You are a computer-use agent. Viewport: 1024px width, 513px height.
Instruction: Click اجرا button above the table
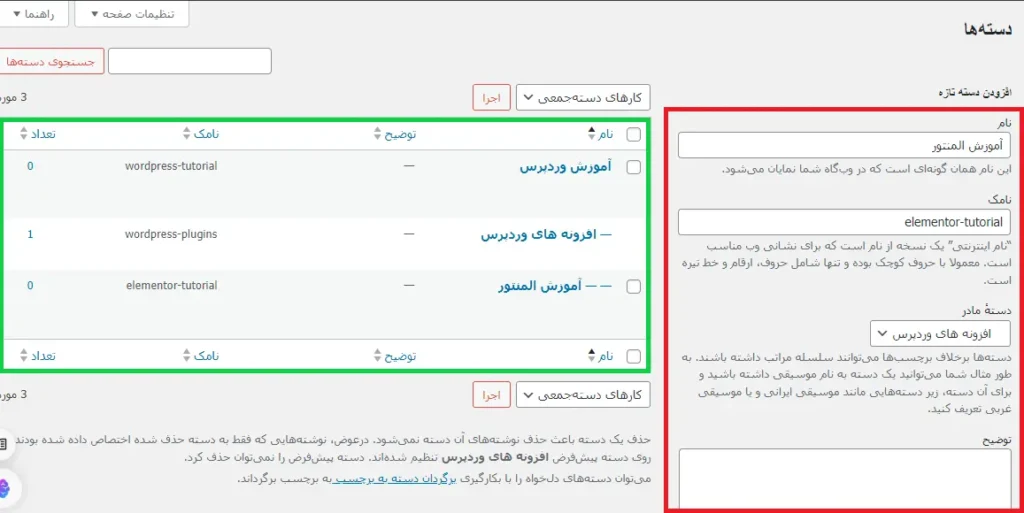click(x=491, y=98)
